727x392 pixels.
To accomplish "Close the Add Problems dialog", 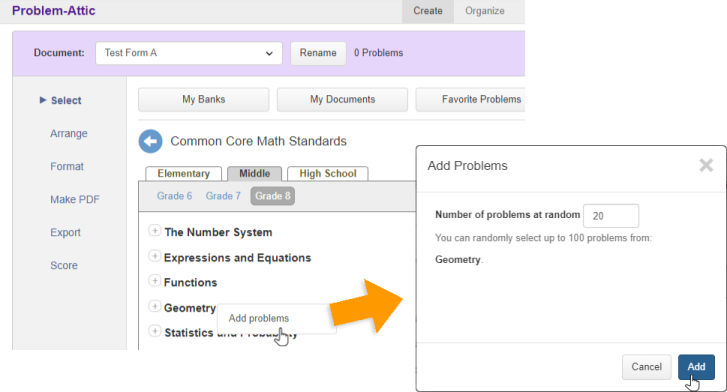I will (706, 165).
